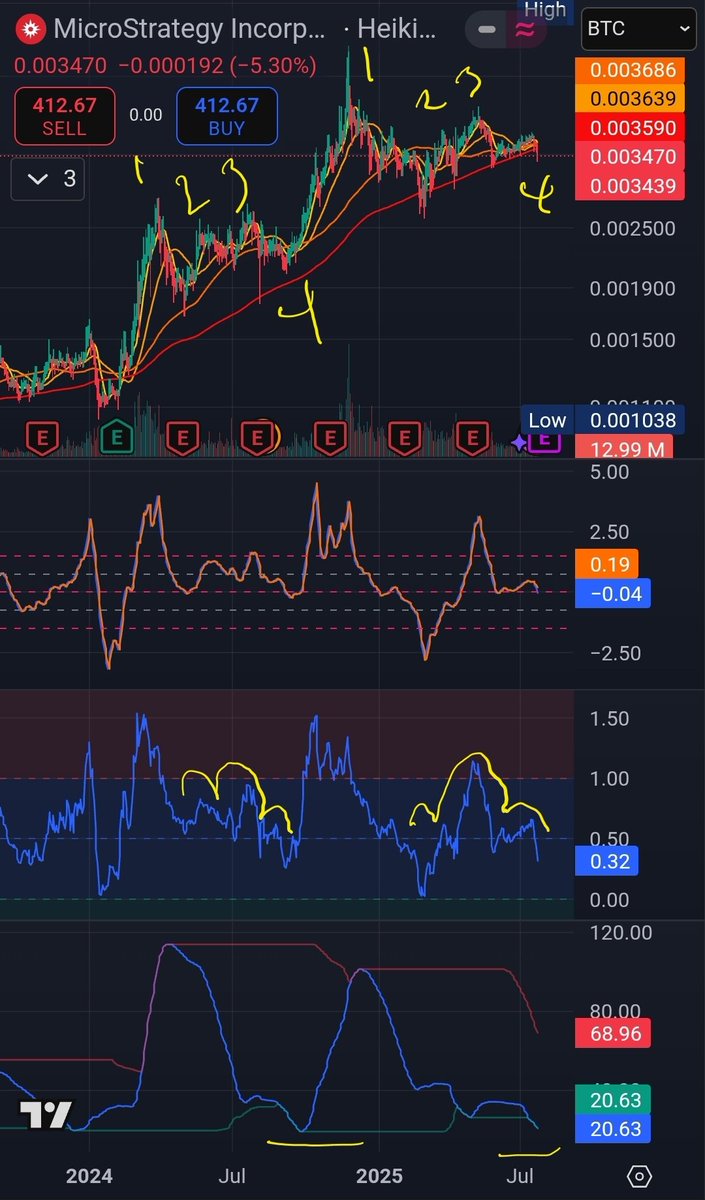Viewport: 705px width, 1200px height.
Task: Select the 0.00 spread value
Action: point(145,116)
